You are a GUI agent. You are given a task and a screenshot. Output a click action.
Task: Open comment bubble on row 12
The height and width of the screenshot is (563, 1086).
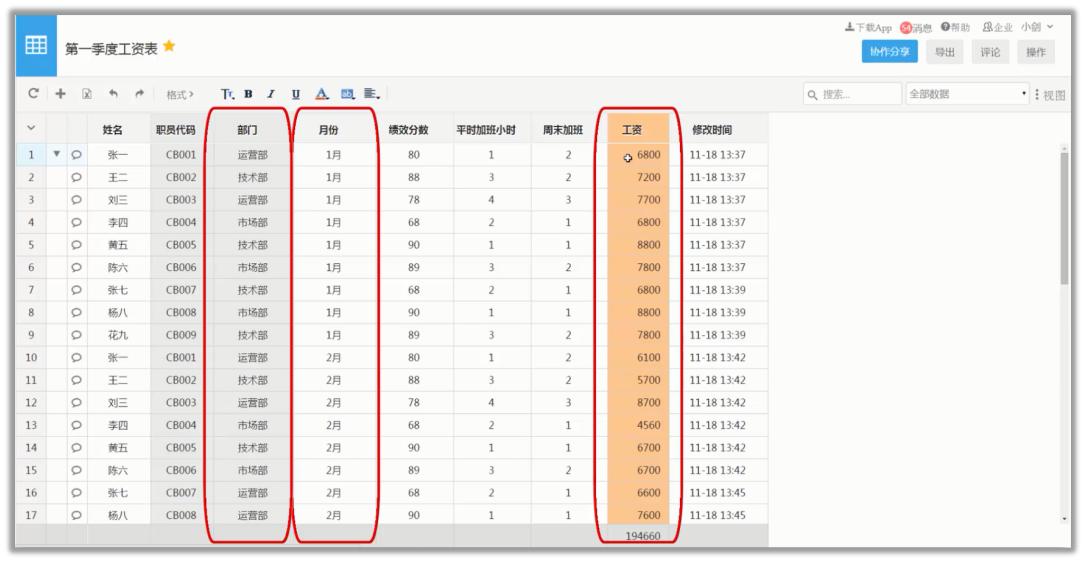tap(76, 402)
